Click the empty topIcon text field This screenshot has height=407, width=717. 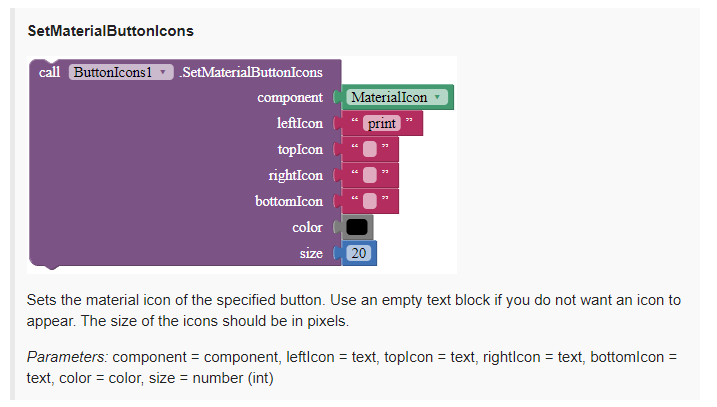[370, 150]
